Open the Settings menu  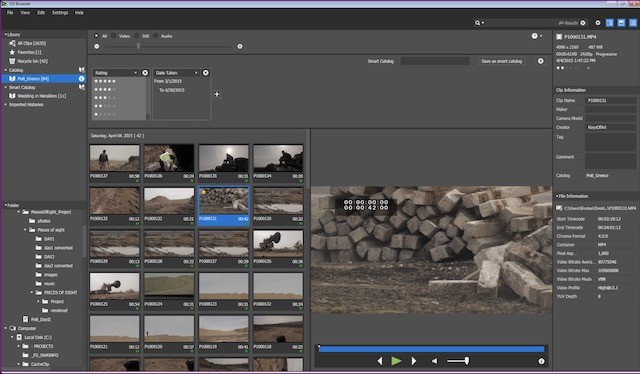point(60,13)
